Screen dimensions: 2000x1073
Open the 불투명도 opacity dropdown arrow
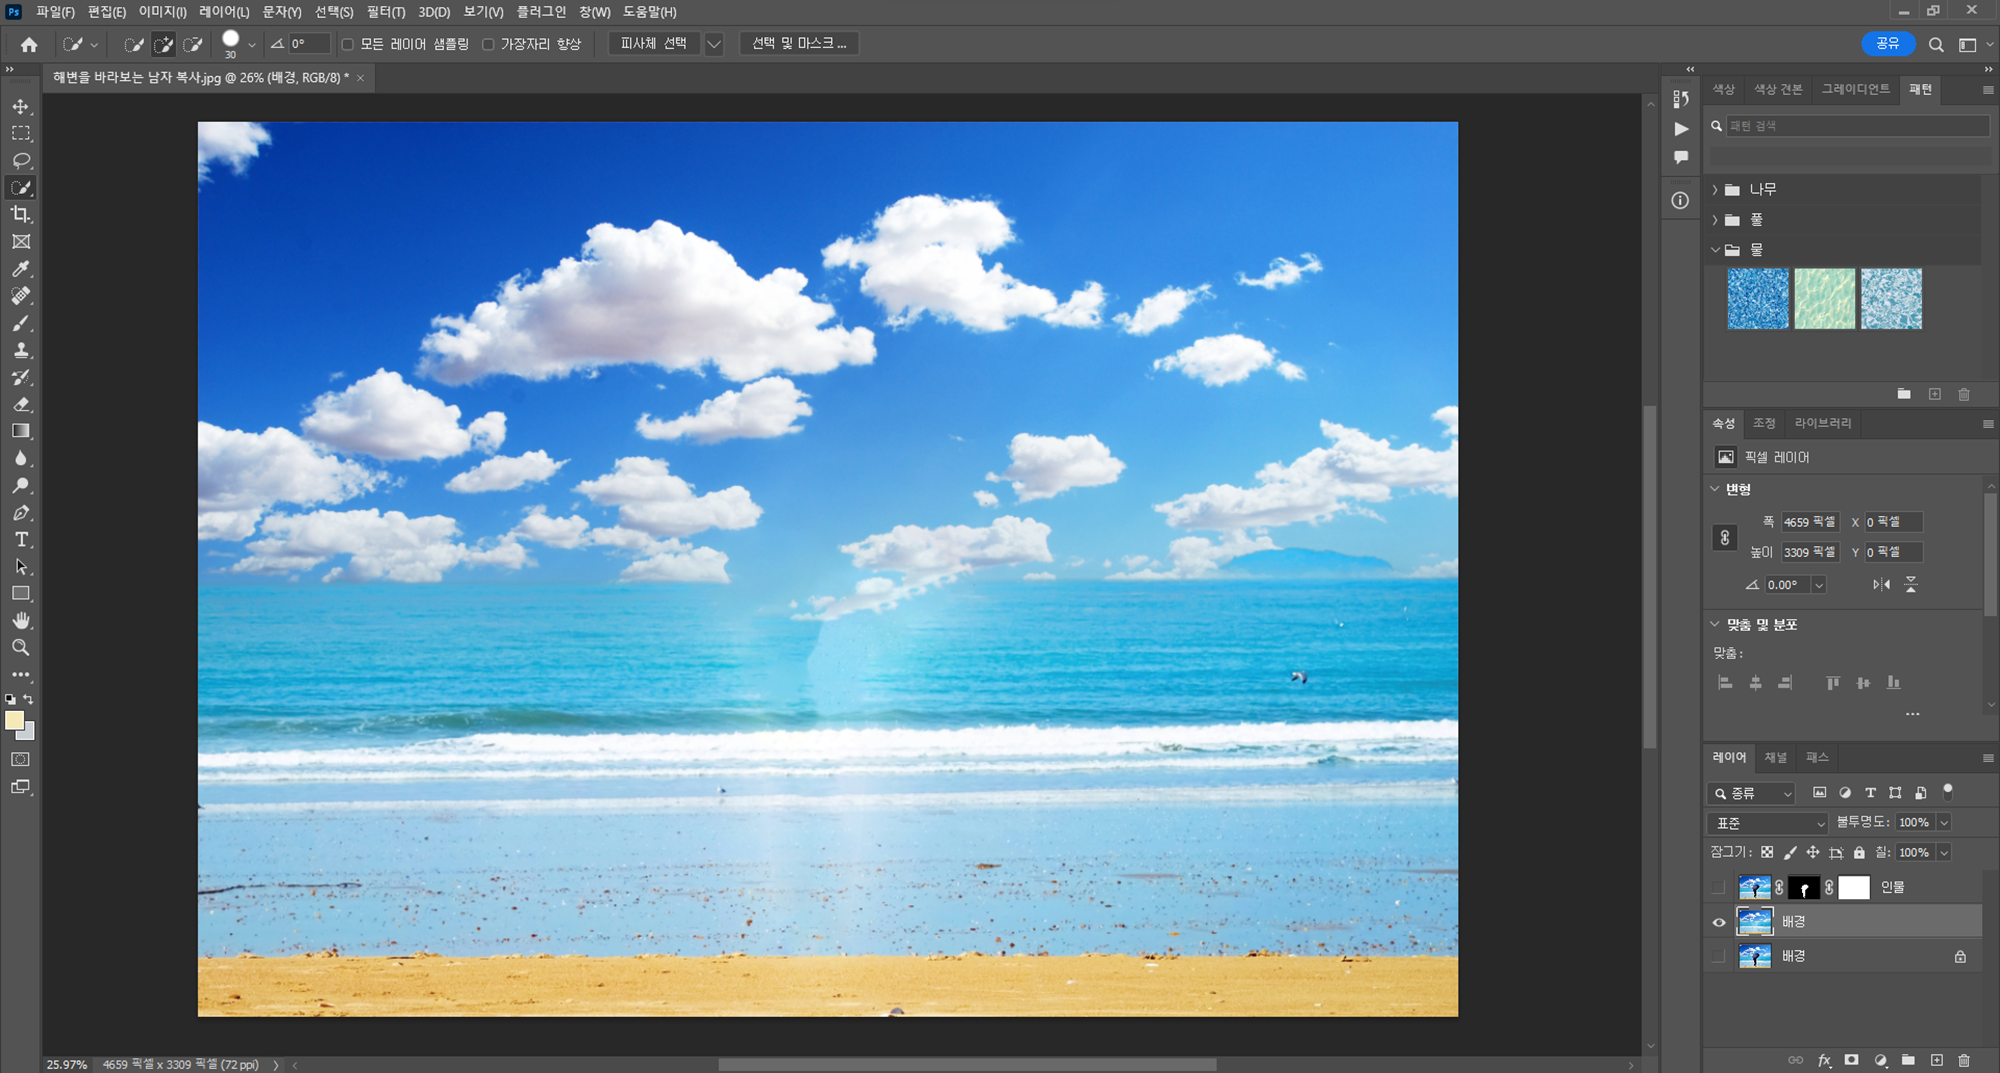1944,822
